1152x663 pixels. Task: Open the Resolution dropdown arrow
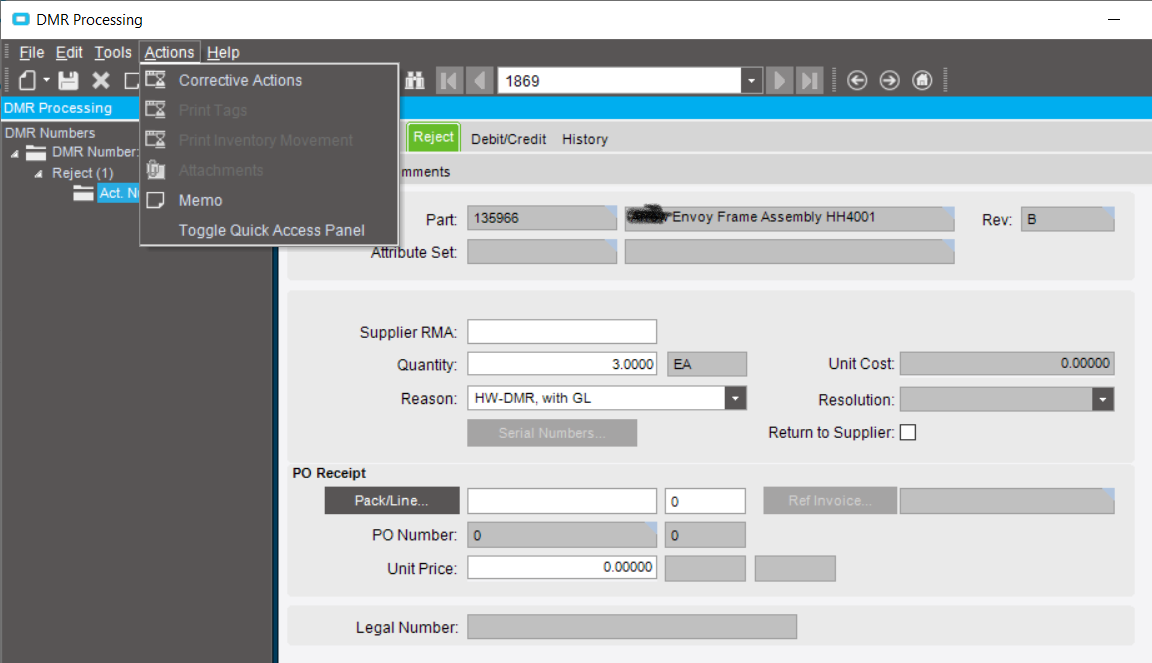click(x=1102, y=400)
